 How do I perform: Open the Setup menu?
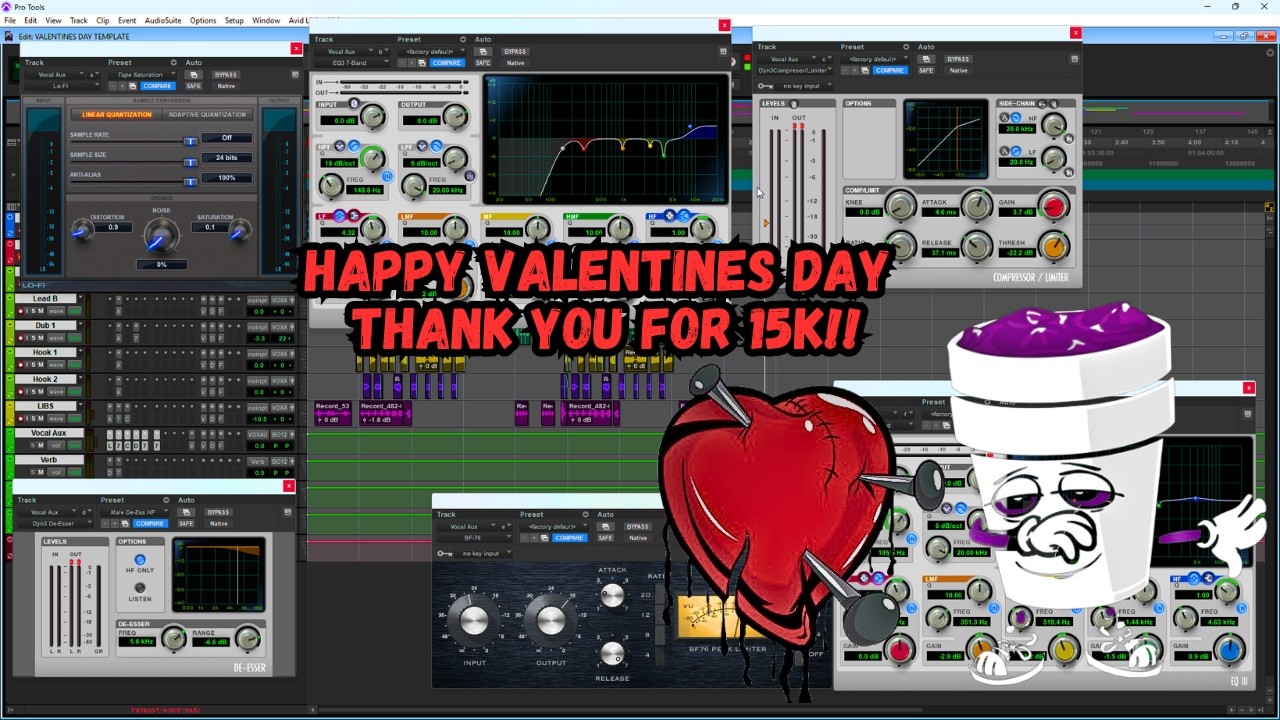tap(234, 20)
